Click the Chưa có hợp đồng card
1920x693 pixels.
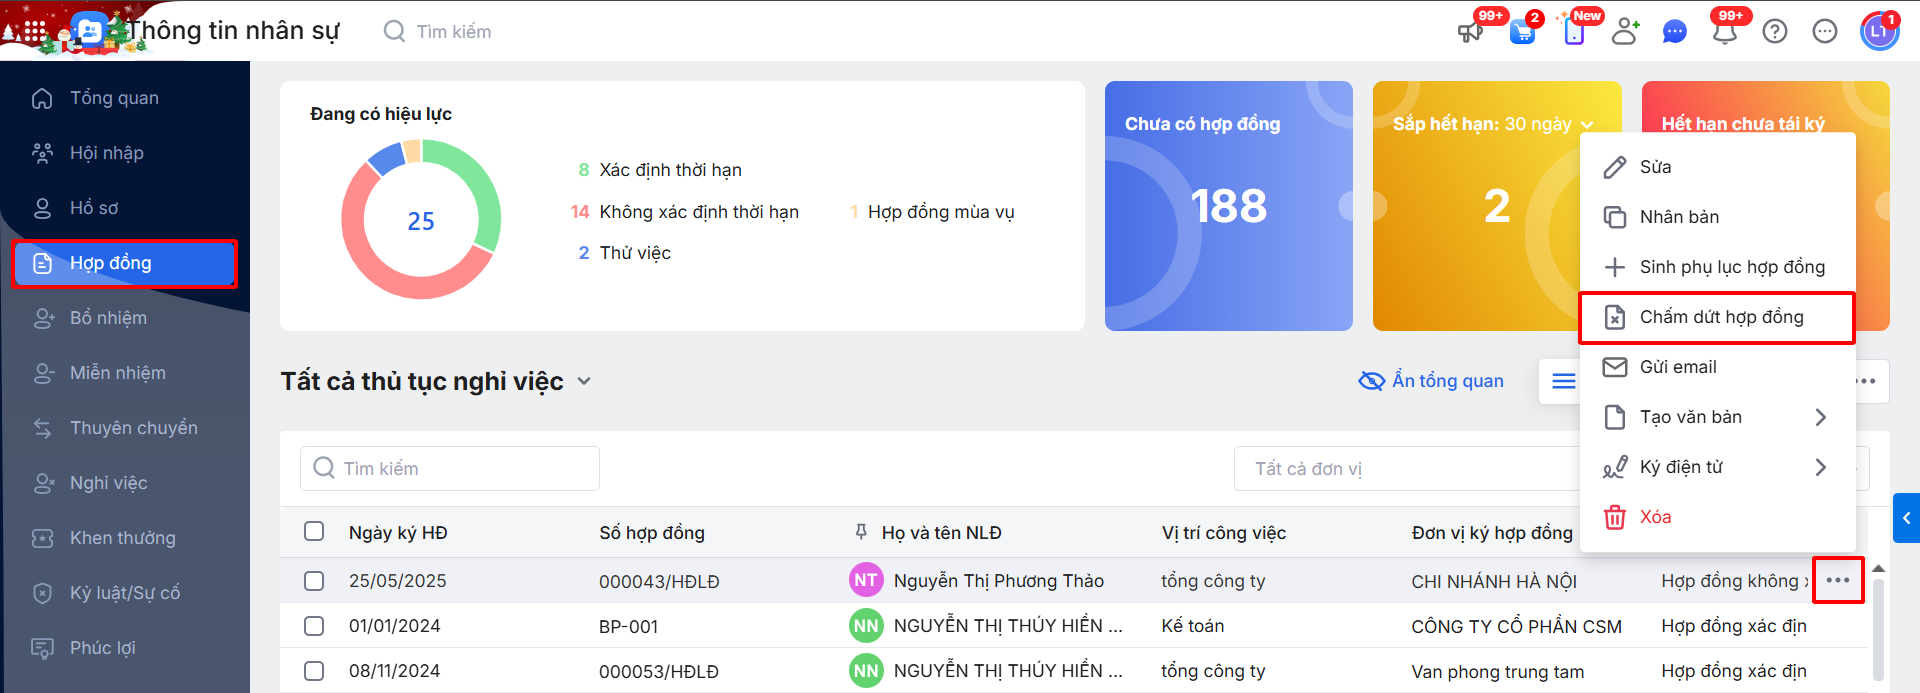point(1228,206)
